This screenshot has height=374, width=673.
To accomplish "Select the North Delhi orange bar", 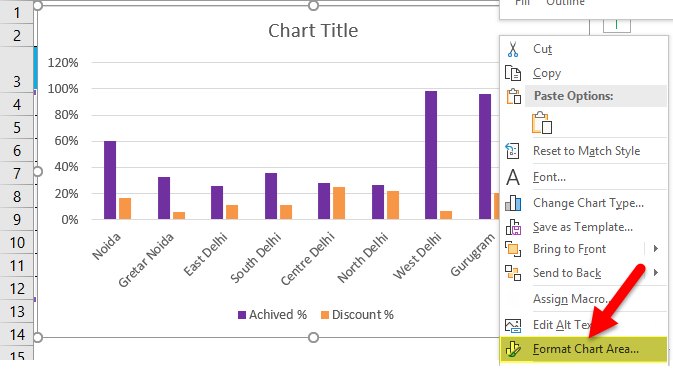I will [393, 205].
